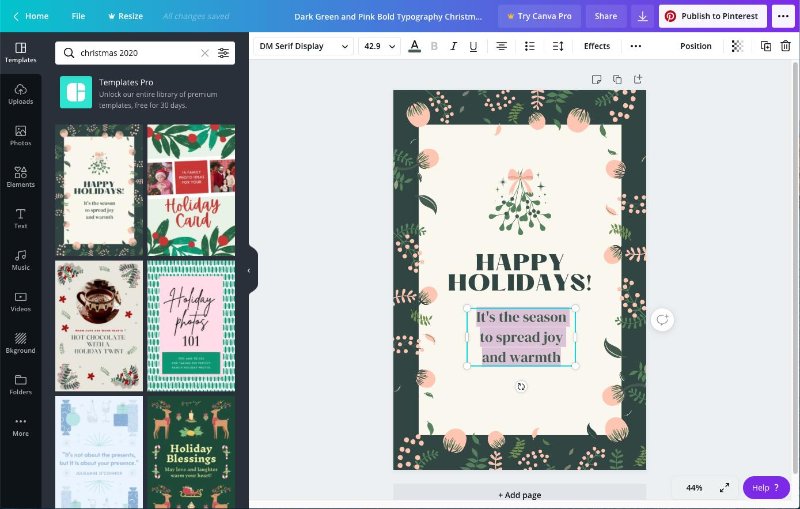Toggle bold formatting
The width and height of the screenshot is (800, 509).
(x=434, y=46)
